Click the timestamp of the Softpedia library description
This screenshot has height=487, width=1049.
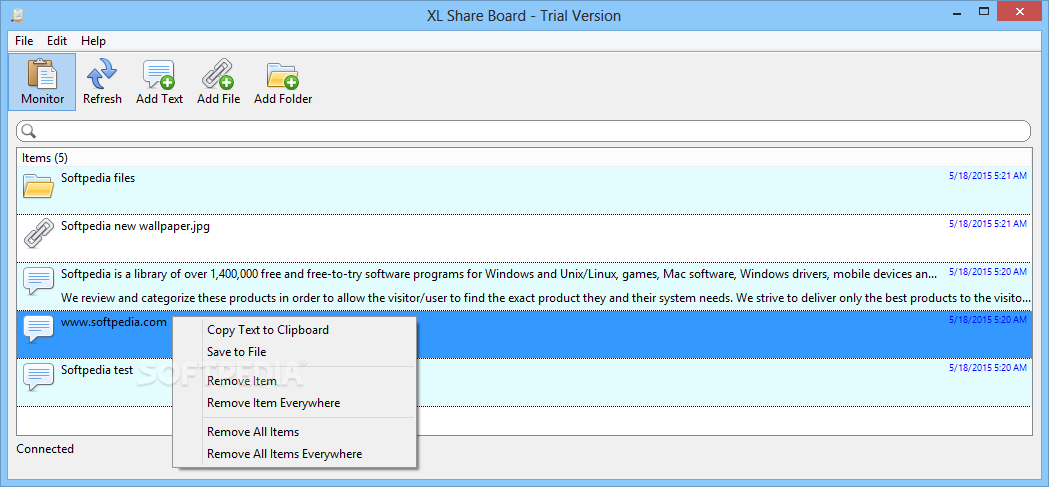[x=987, y=272]
